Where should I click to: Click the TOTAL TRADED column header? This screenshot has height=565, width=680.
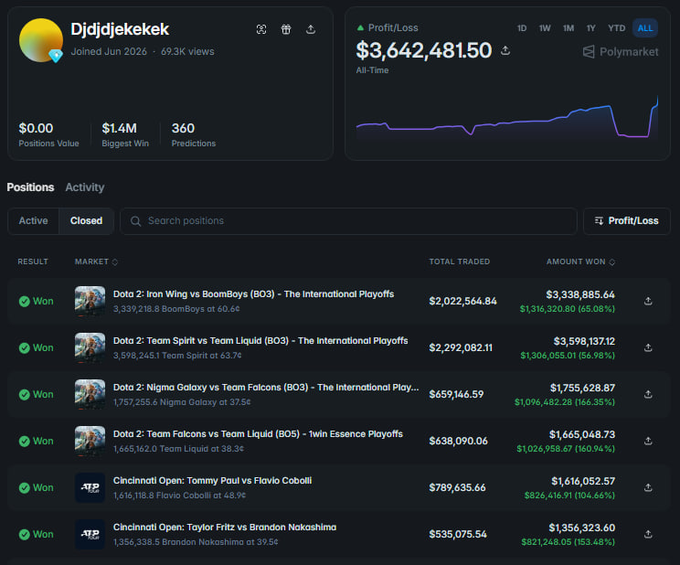click(459, 261)
